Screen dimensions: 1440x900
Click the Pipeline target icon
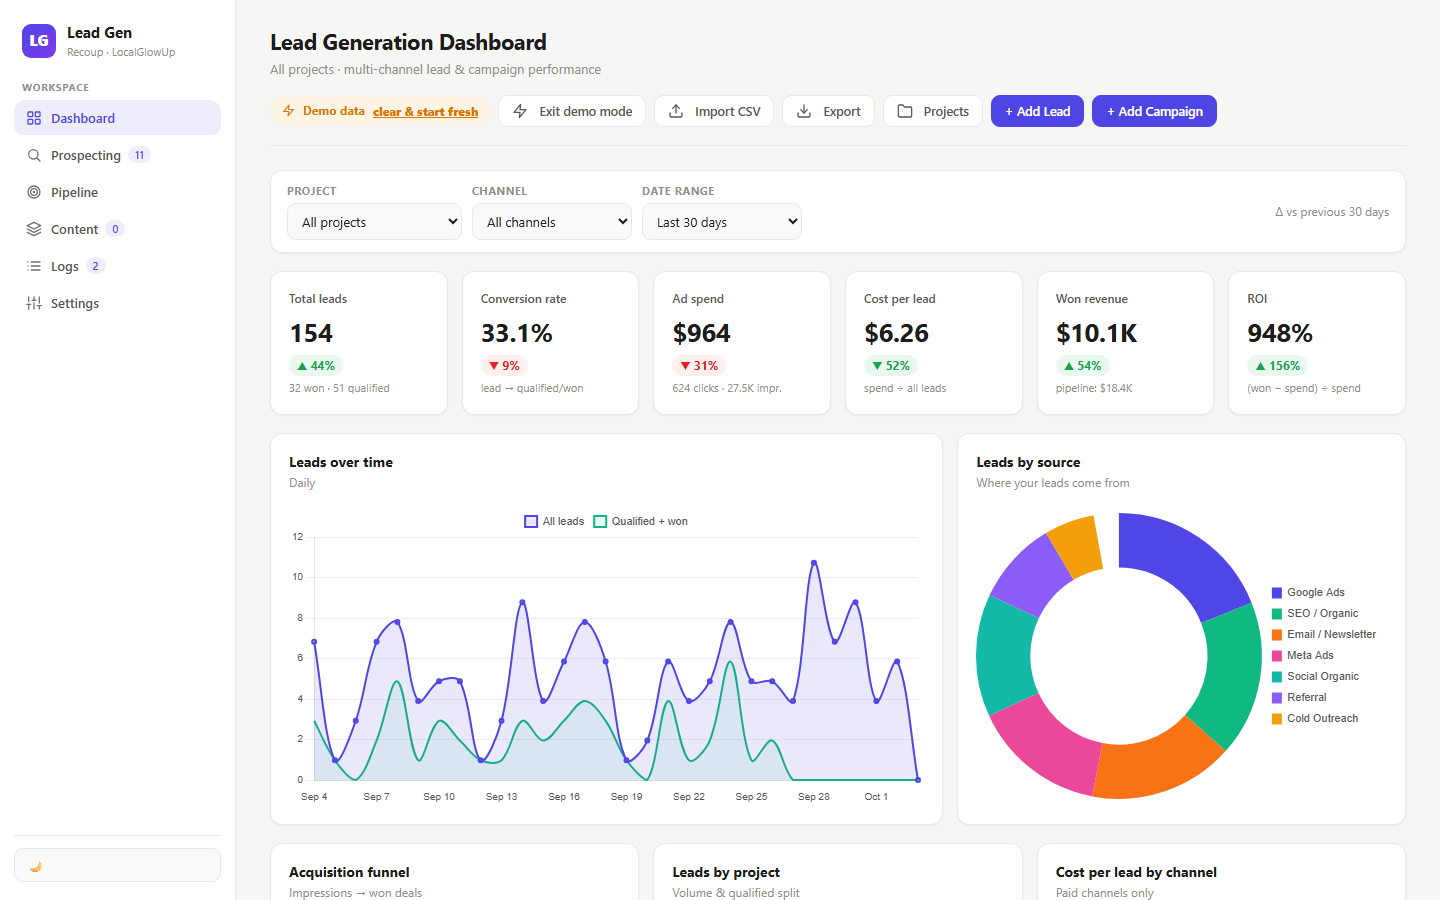click(34, 192)
